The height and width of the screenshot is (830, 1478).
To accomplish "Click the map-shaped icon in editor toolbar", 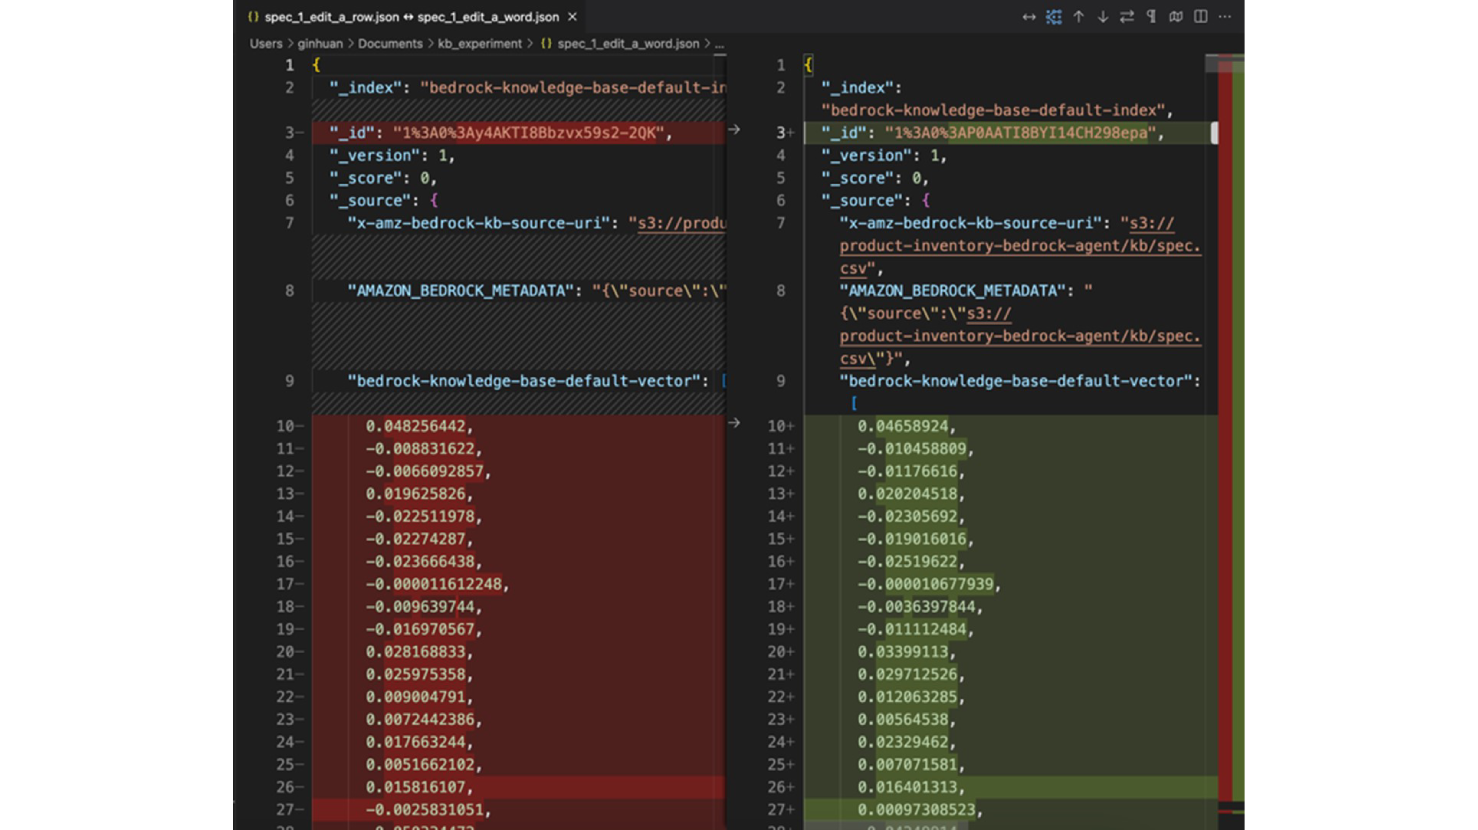I will pyautogui.click(x=1176, y=17).
